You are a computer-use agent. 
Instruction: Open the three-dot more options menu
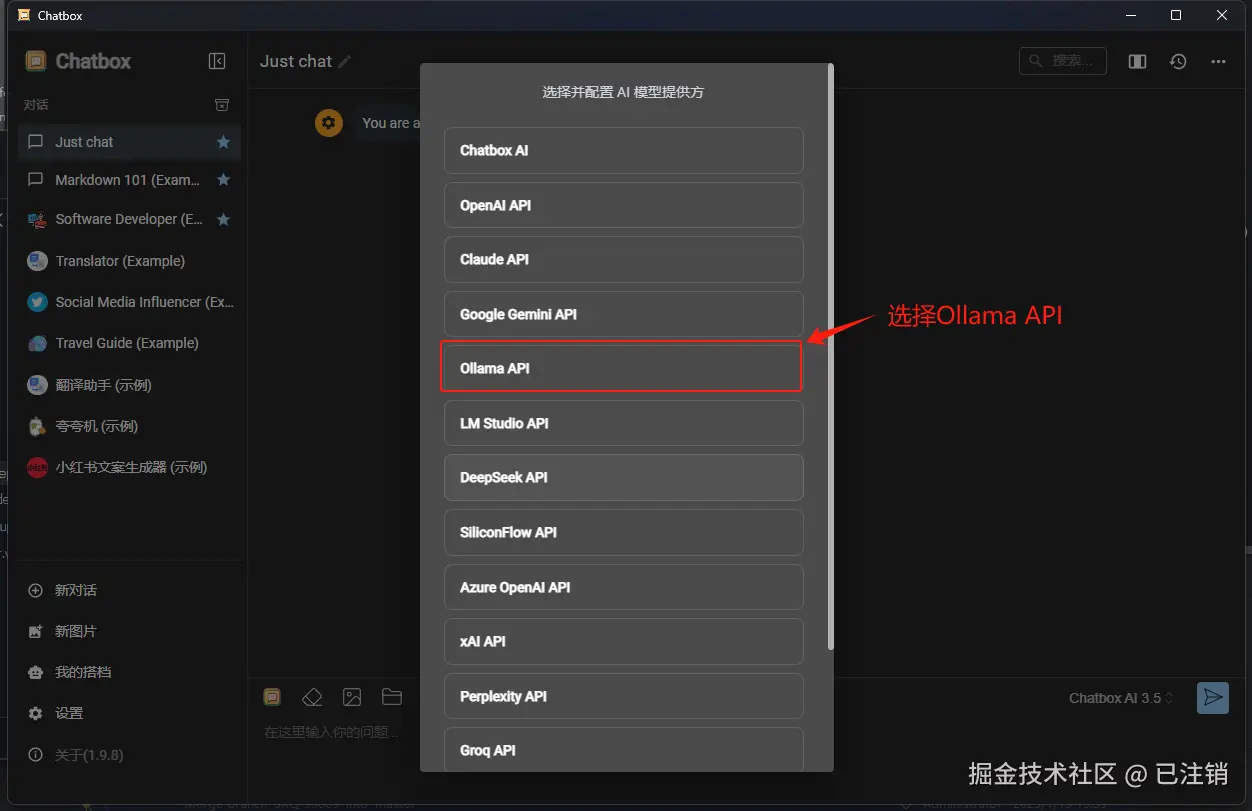click(x=1218, y=61)
